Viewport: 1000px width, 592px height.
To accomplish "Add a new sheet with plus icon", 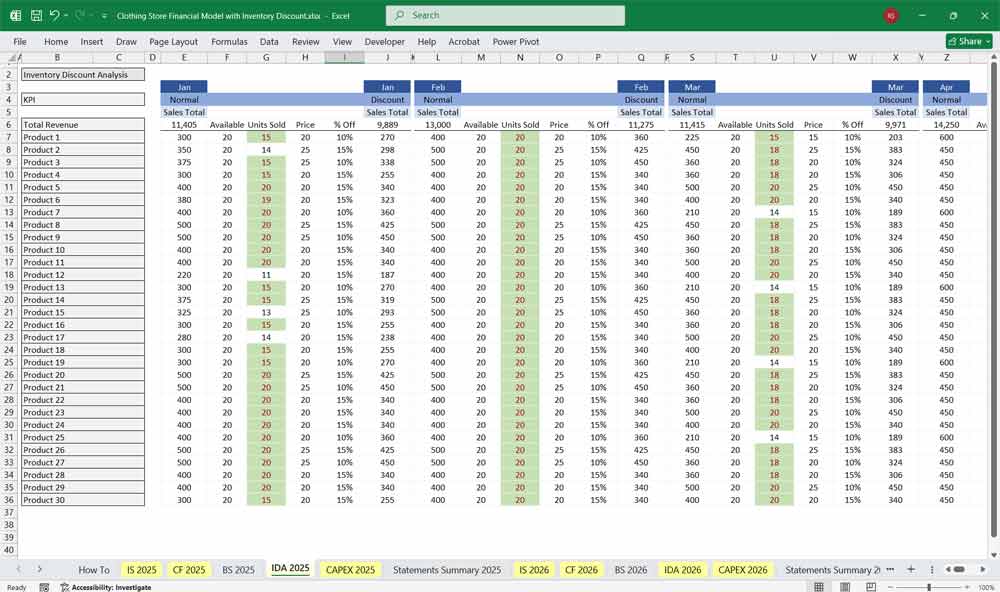I will coord(911,569).
